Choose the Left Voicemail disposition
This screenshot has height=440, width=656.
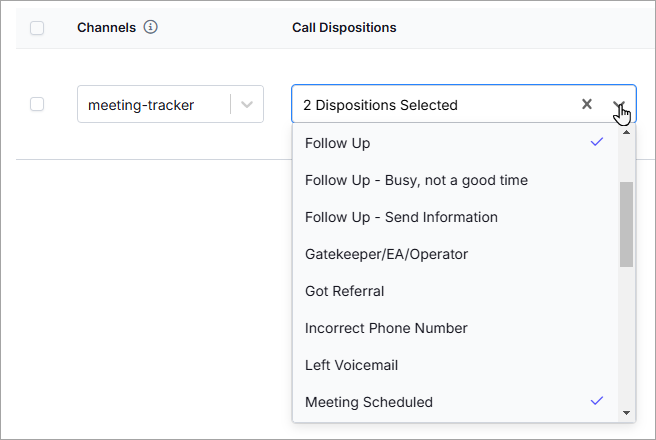(455, 365)
